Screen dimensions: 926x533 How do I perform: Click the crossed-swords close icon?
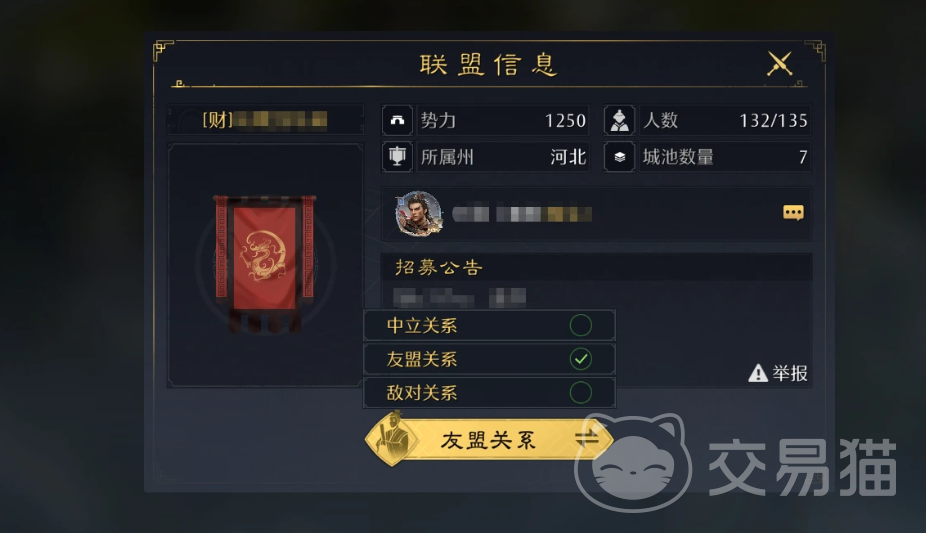click(779, 63)
